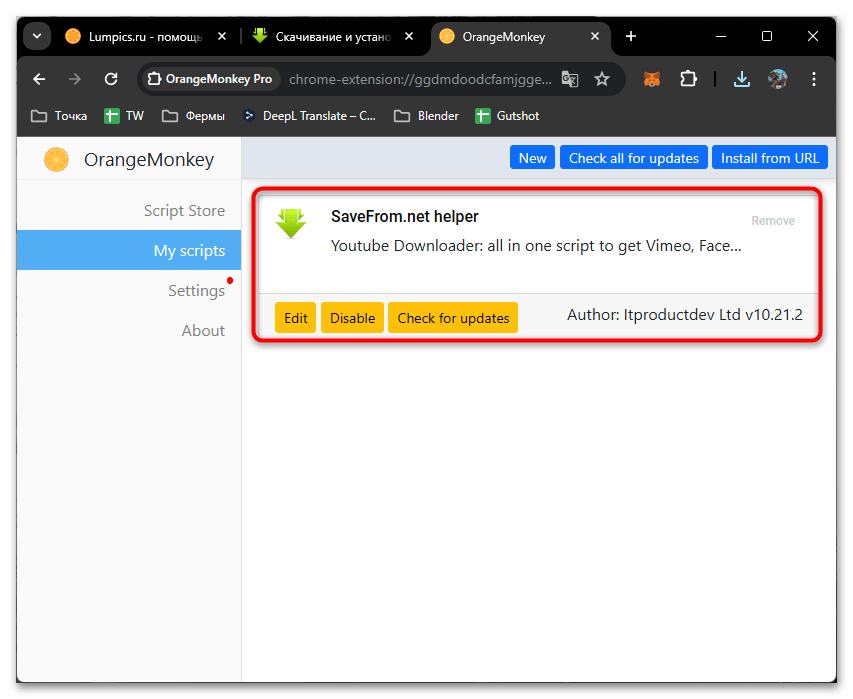Click Install from URL button
The height and width of the screenshot is (699, 853).
pyautogui.click(x=769, y=158)
